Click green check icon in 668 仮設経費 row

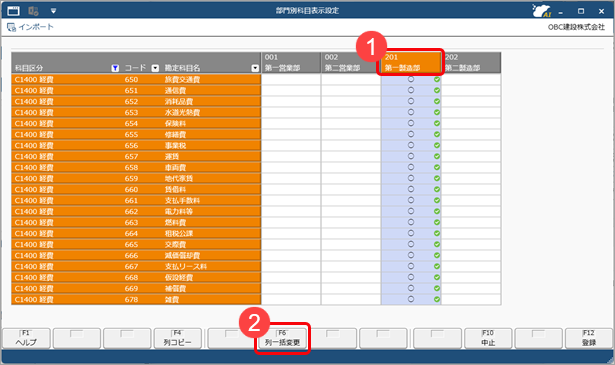[437, 277]
